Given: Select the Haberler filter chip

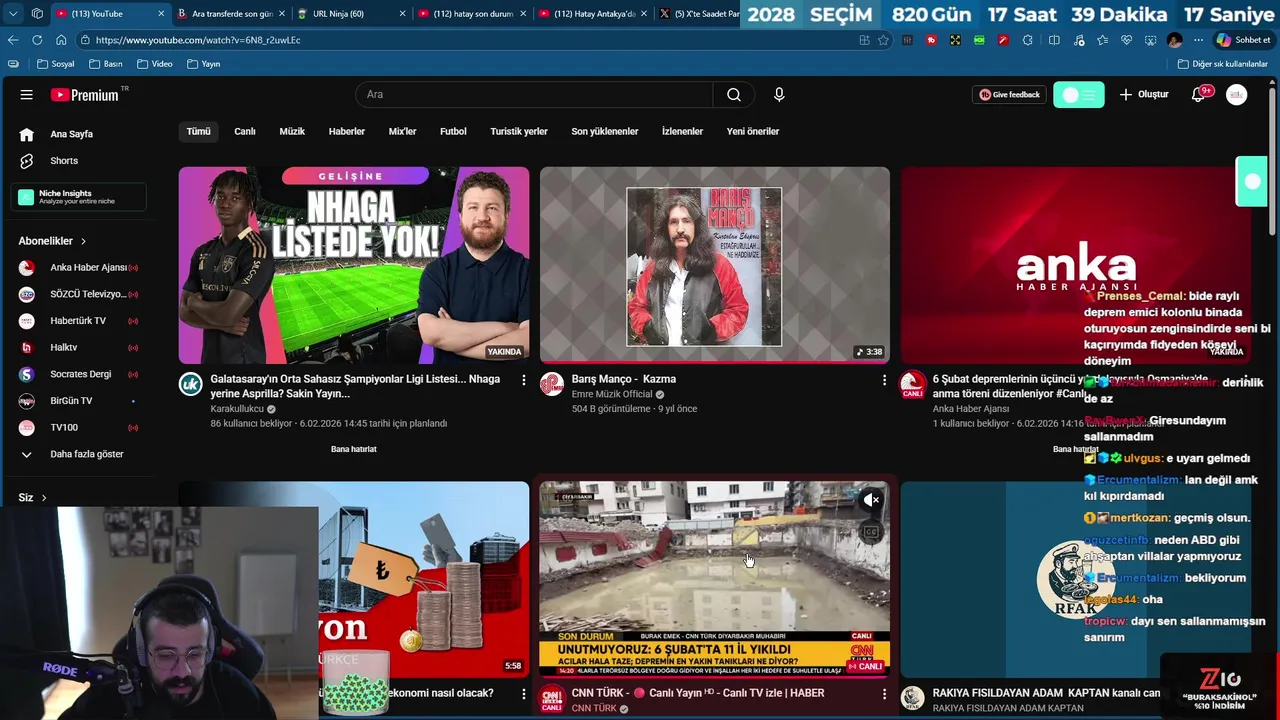Looking at the screenshot, I should (347, 131).
